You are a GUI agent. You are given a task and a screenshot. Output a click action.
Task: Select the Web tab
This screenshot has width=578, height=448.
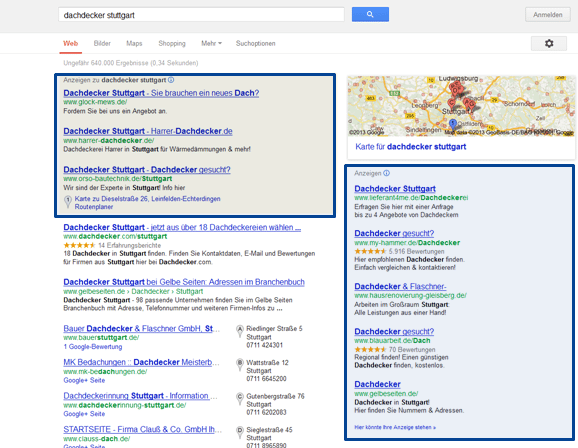tap(70, 44)
